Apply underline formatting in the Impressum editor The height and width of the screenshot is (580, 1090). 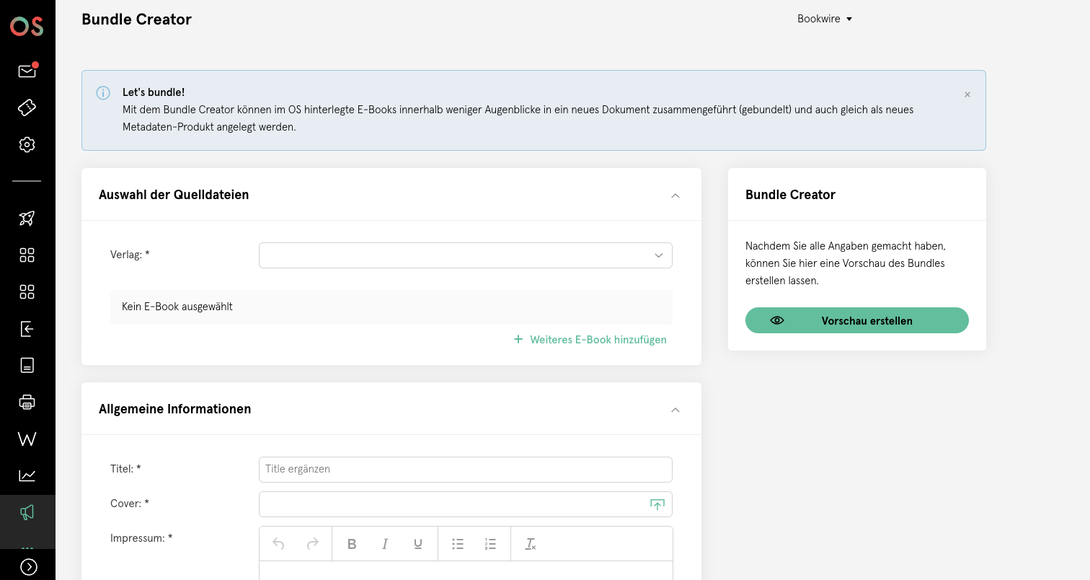(417, 543)
